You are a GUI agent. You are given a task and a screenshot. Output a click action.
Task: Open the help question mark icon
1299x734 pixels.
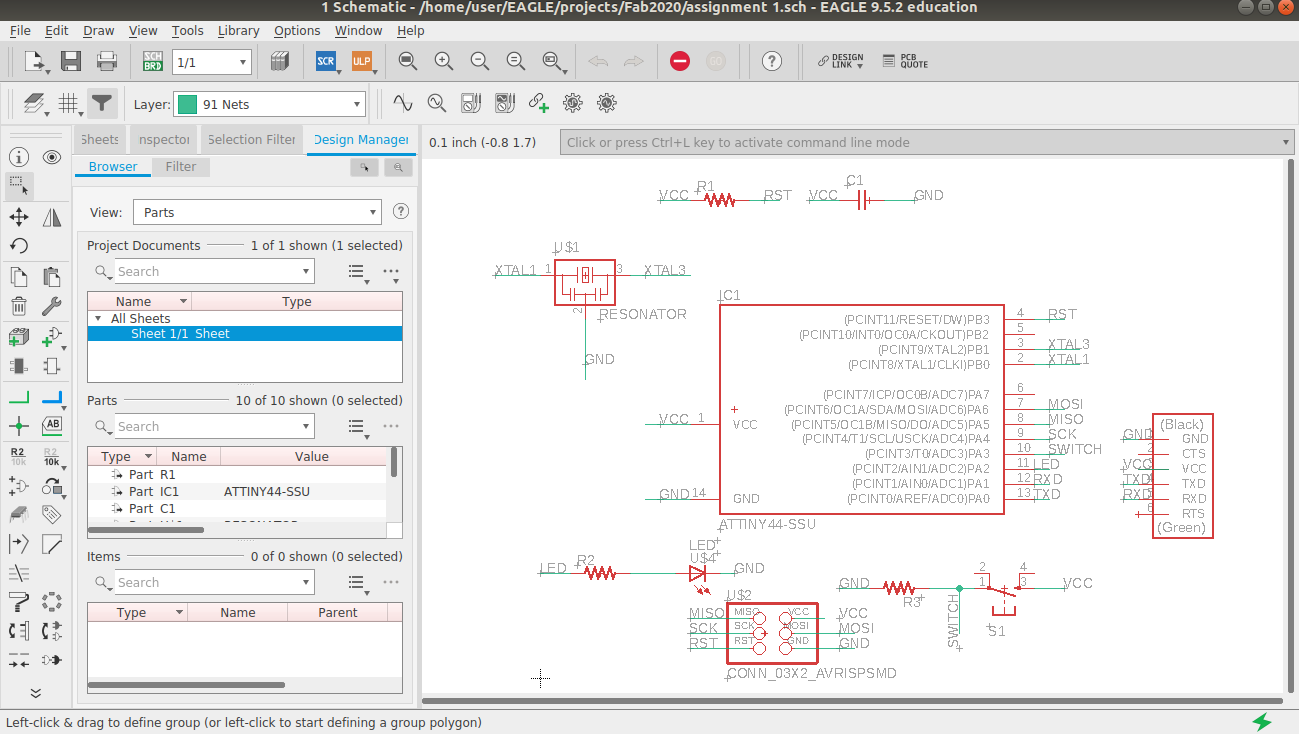[x=771, y=61]
